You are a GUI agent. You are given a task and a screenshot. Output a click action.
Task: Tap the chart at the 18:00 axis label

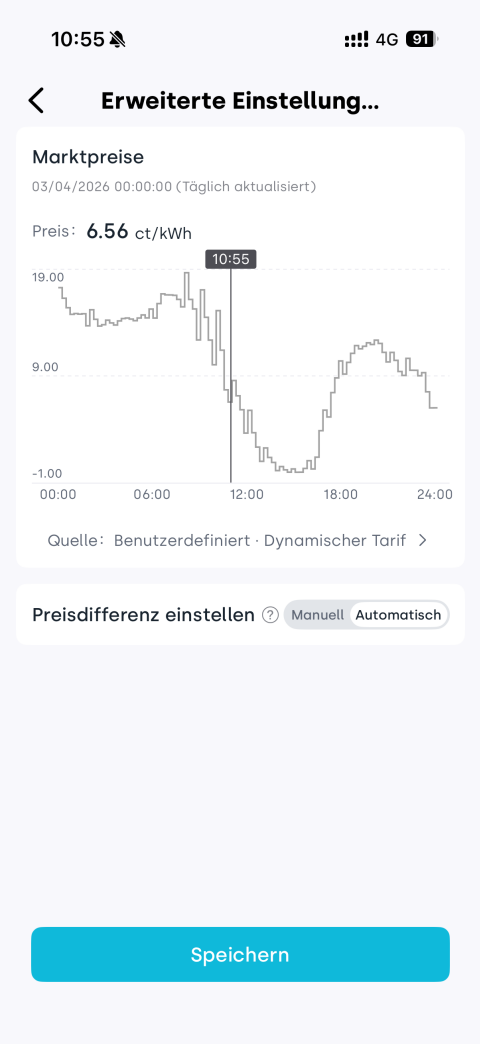341,495
